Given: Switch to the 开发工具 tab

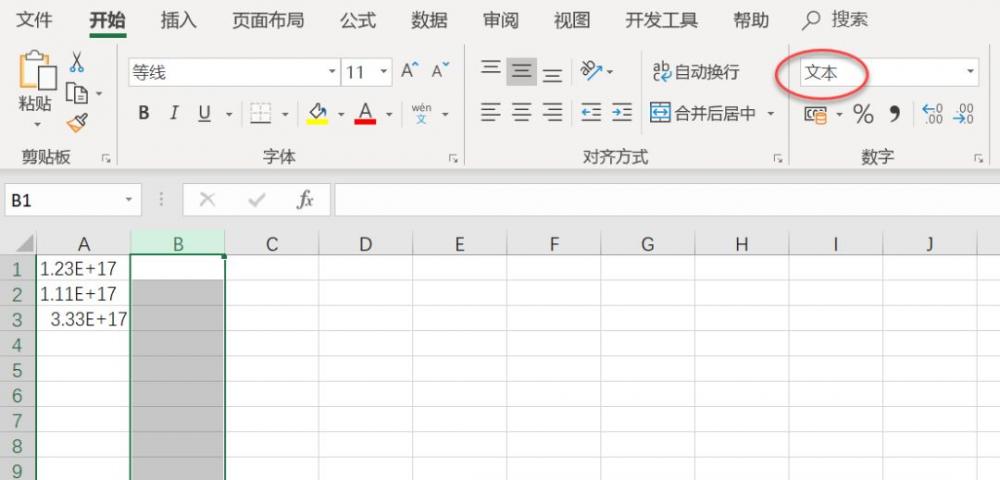Looking at the screenshot, I should point(661,20).
